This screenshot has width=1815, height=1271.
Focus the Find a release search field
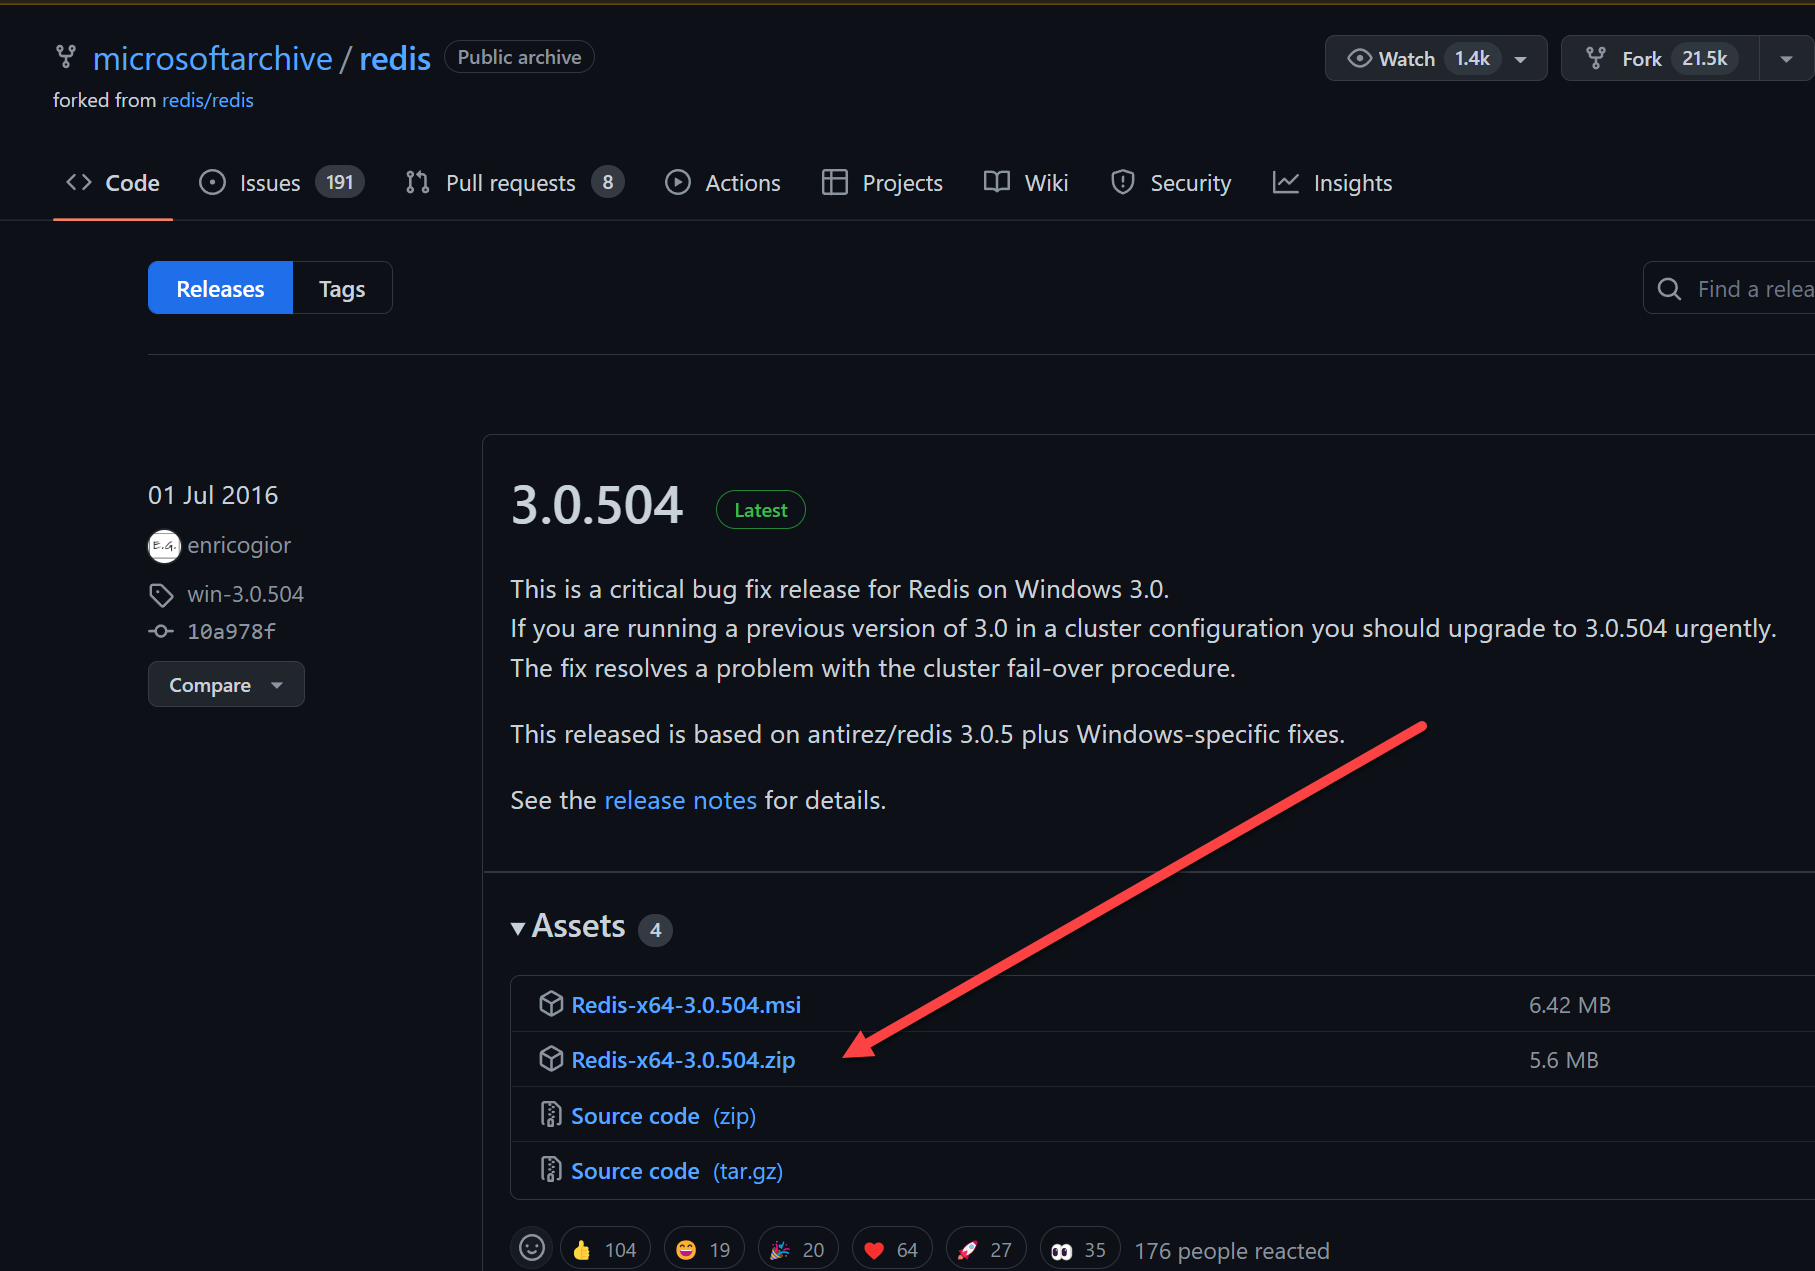[x=1729, y=288]
